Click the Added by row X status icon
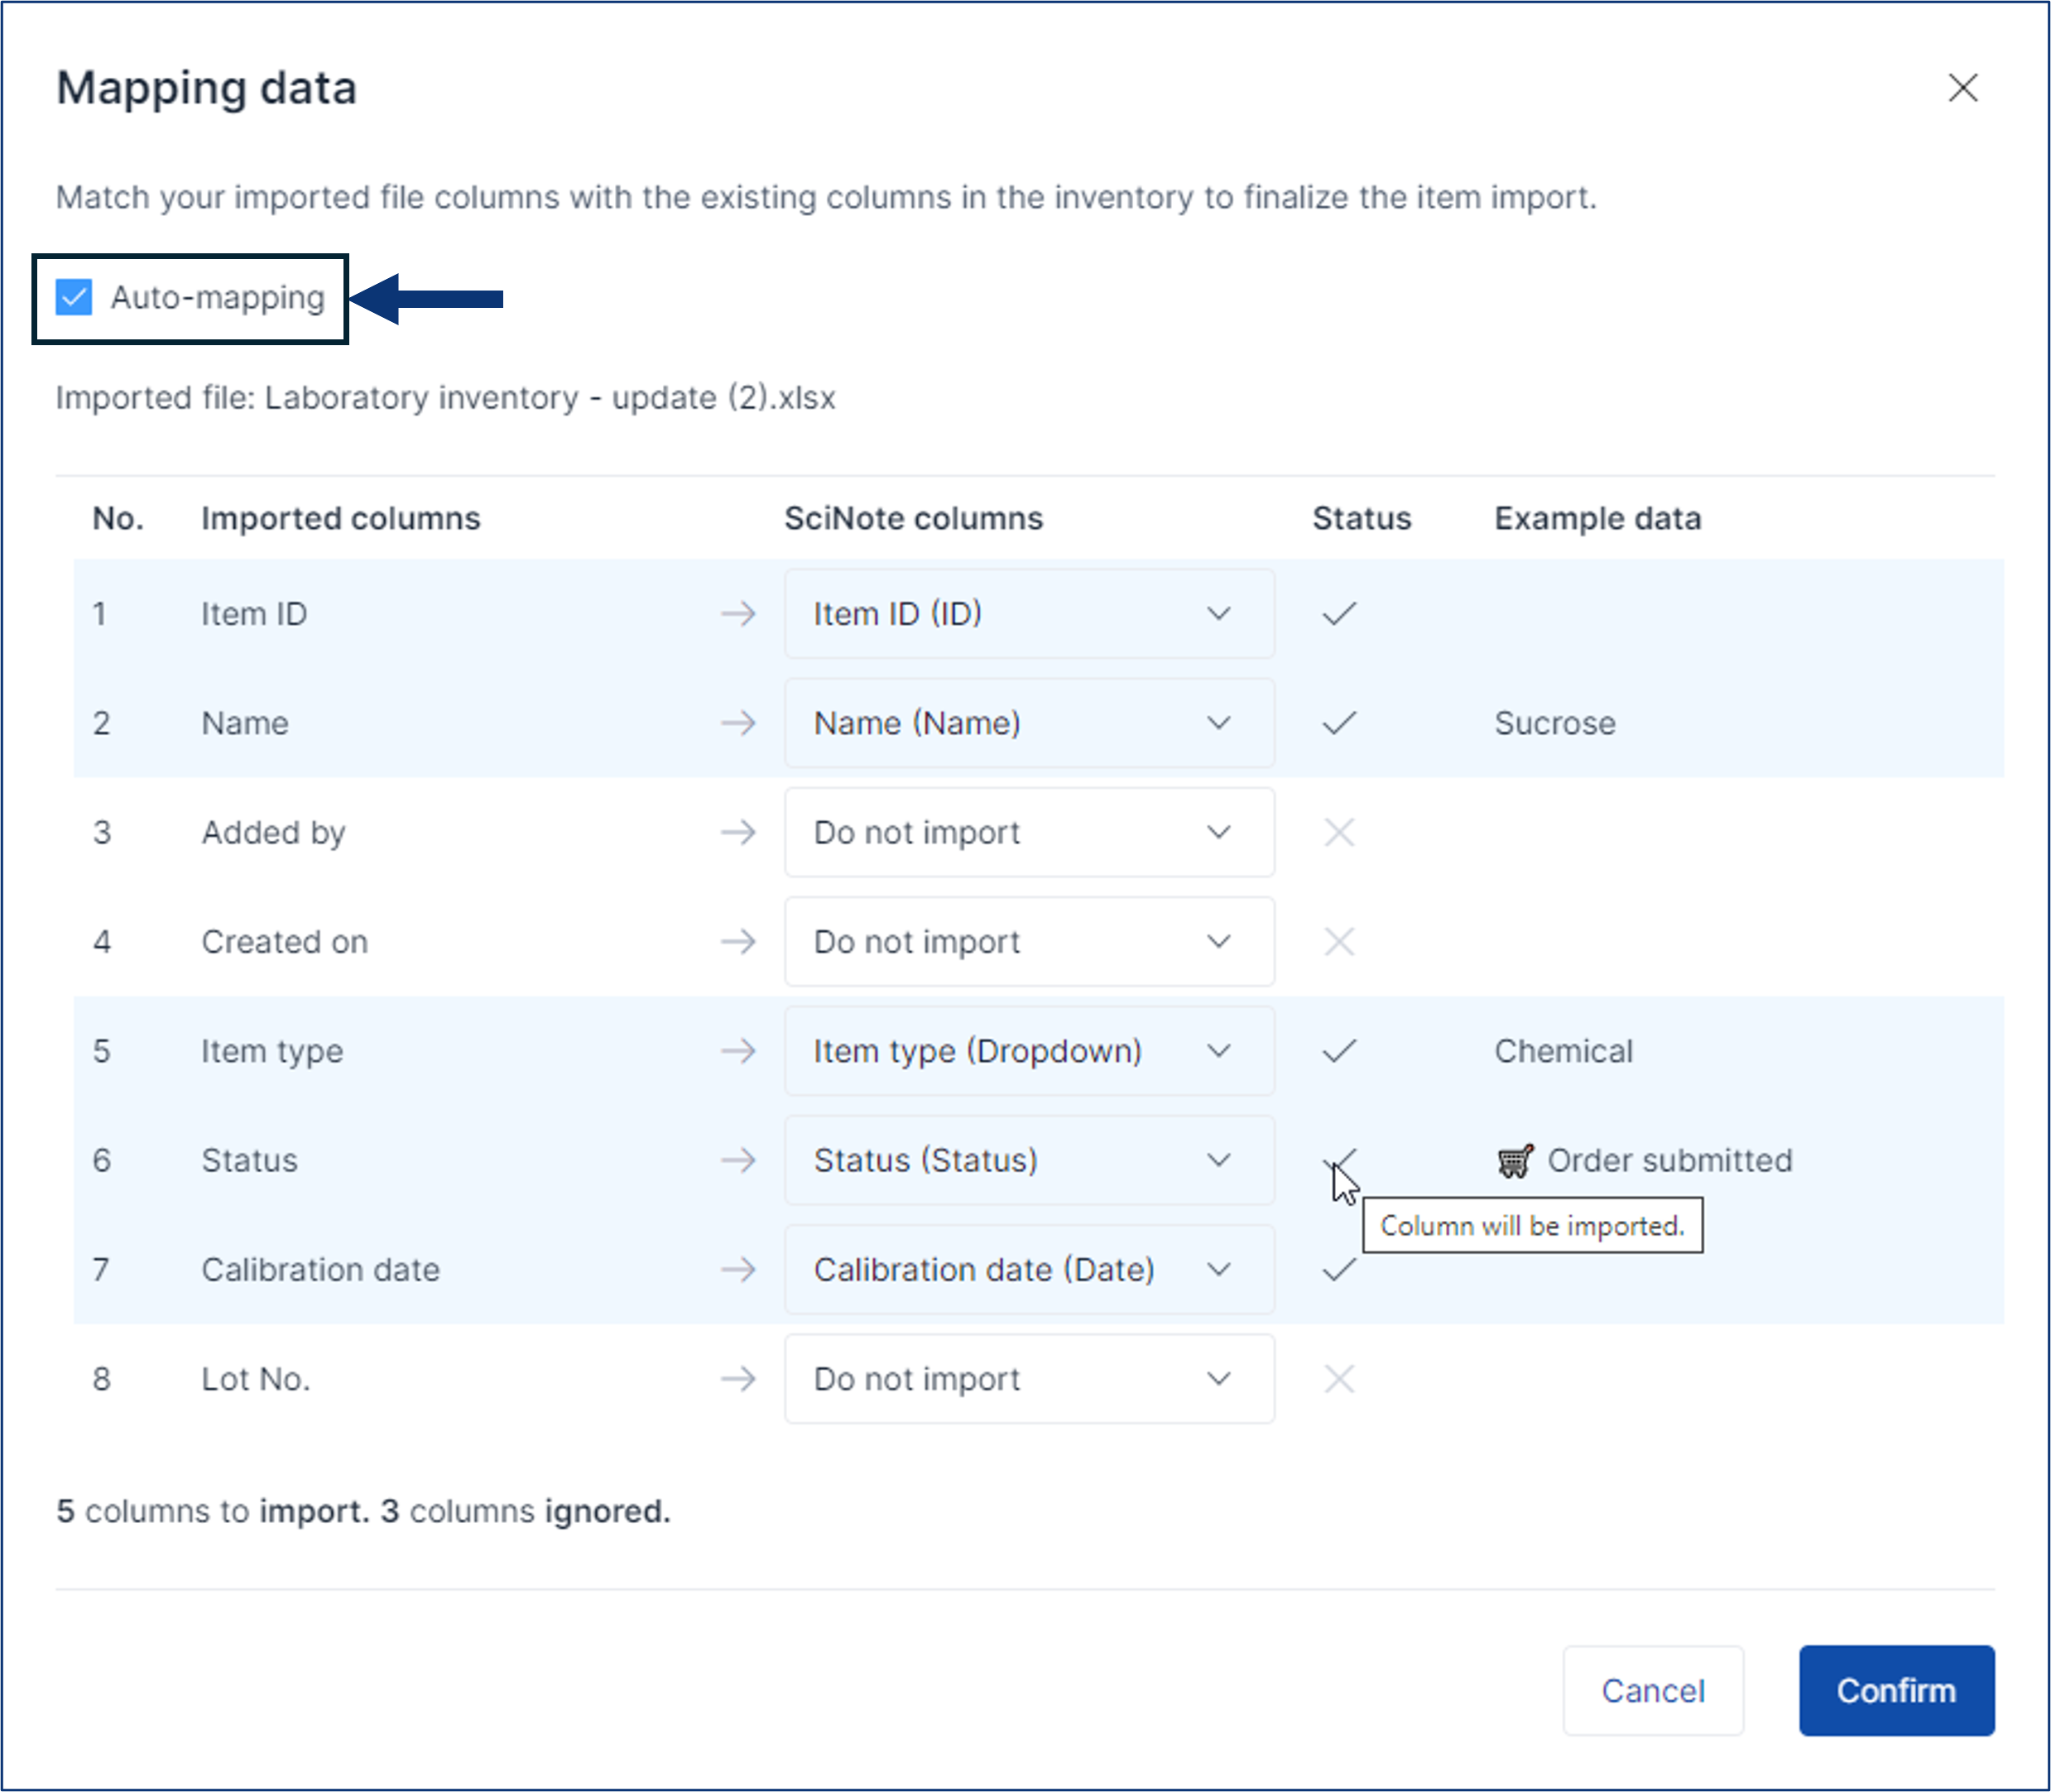 pos(1338,832)
